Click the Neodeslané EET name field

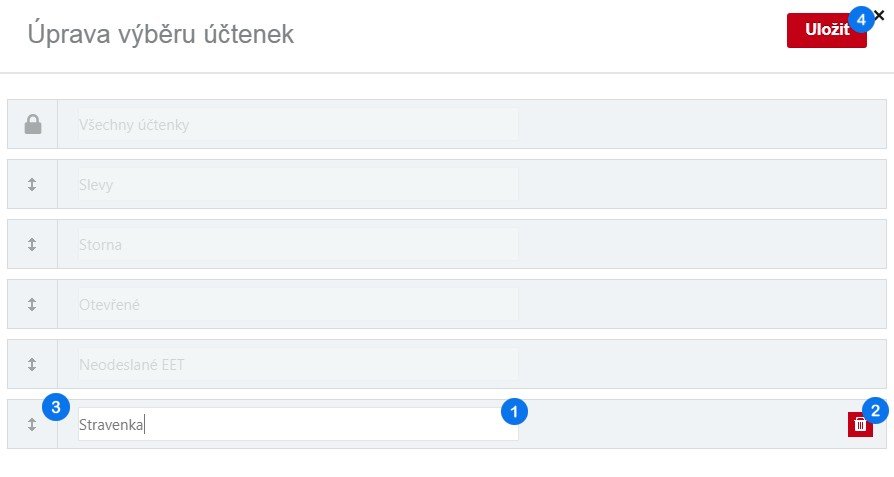[298, 364]
